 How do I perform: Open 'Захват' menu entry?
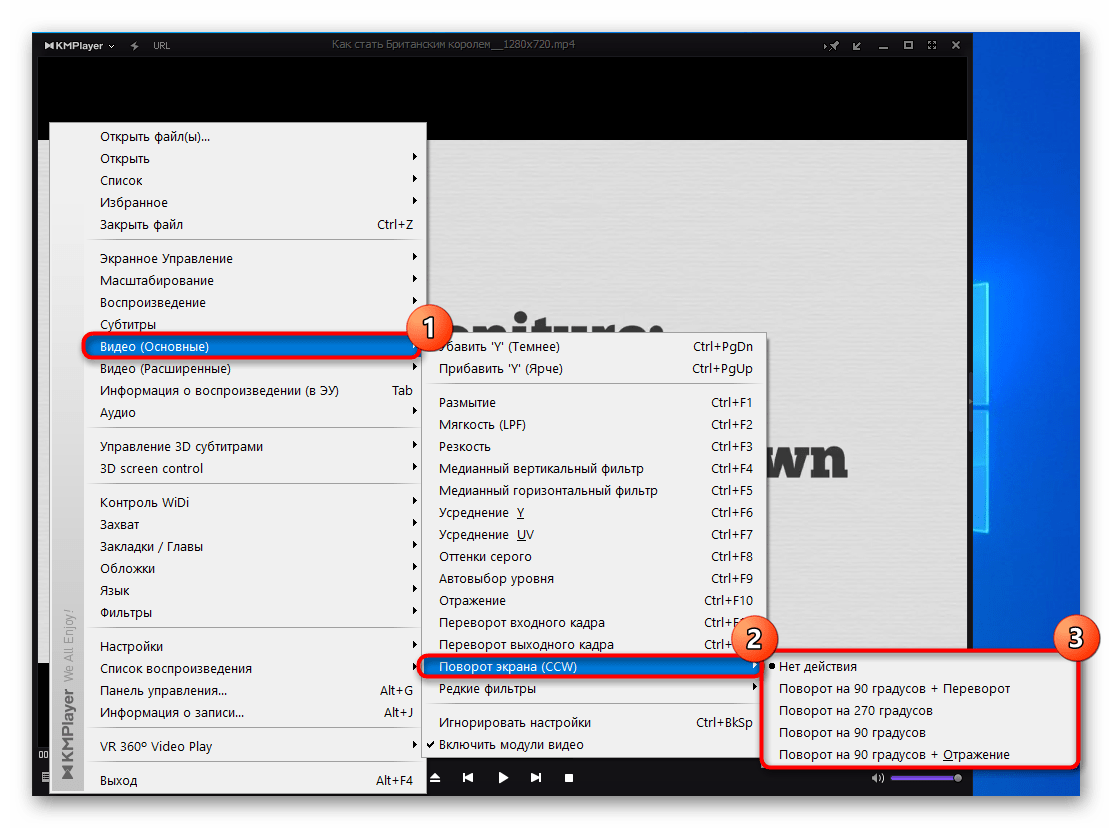point(253,524)
